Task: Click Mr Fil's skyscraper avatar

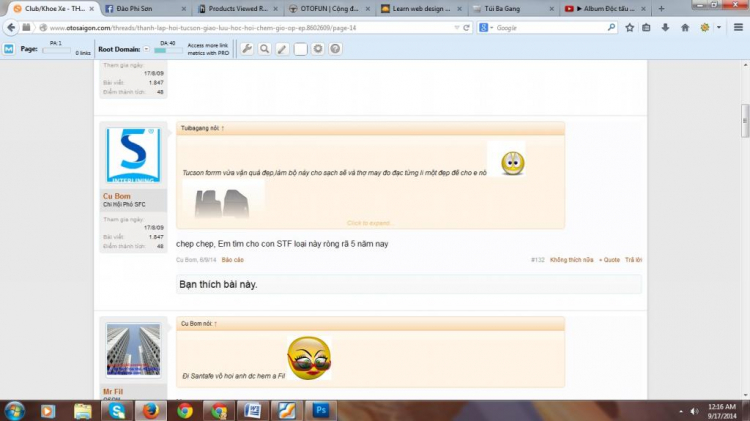Action: pyautogui.click(x=133, y=350)
